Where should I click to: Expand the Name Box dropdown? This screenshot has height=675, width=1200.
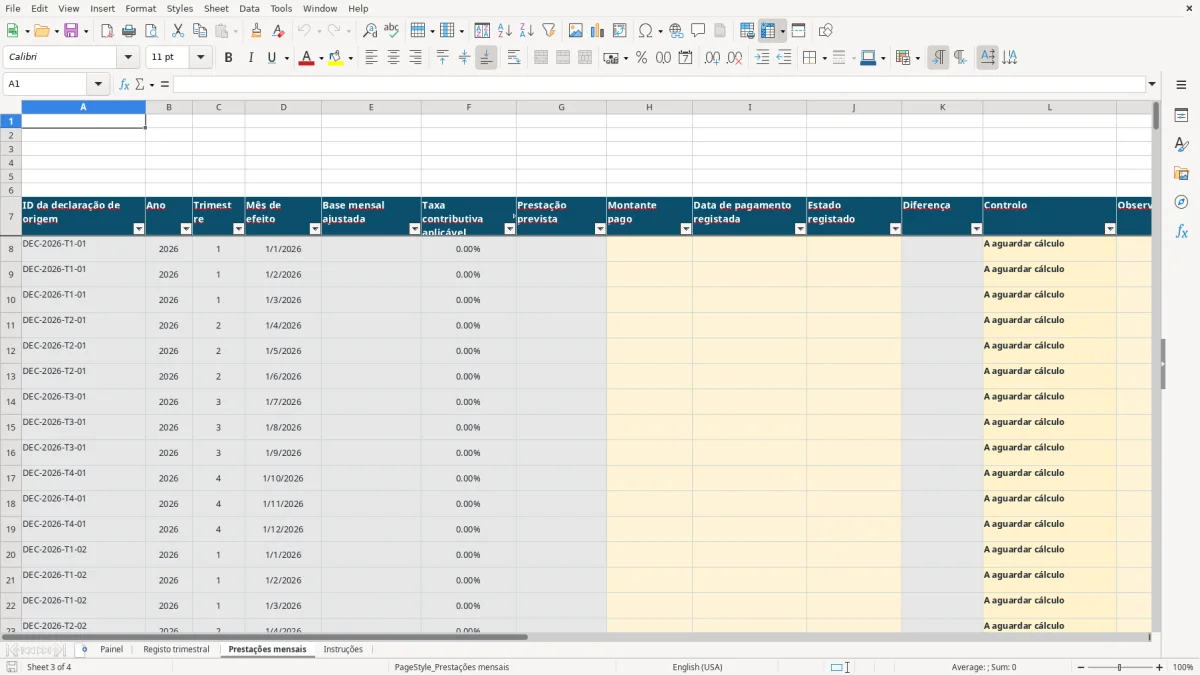tap(98, 84)
